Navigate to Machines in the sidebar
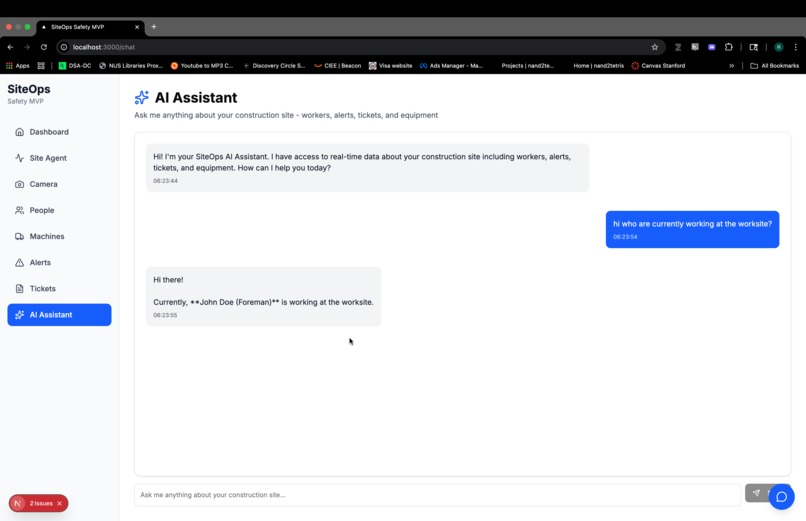This screenshot has height=521, width=806. pyautogui.click(x=59, y=236)
